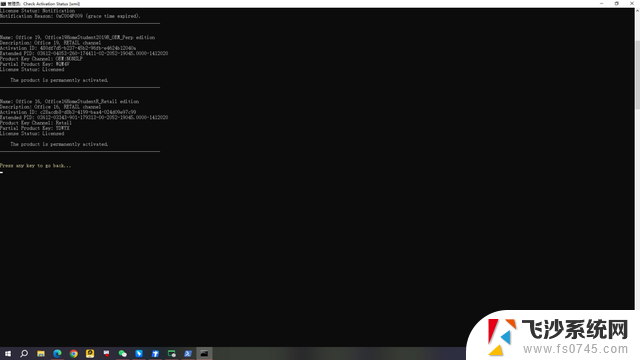Minimize the Check Activation Status window
This screenshot has width=640, height=360.
tap(602, 3)
